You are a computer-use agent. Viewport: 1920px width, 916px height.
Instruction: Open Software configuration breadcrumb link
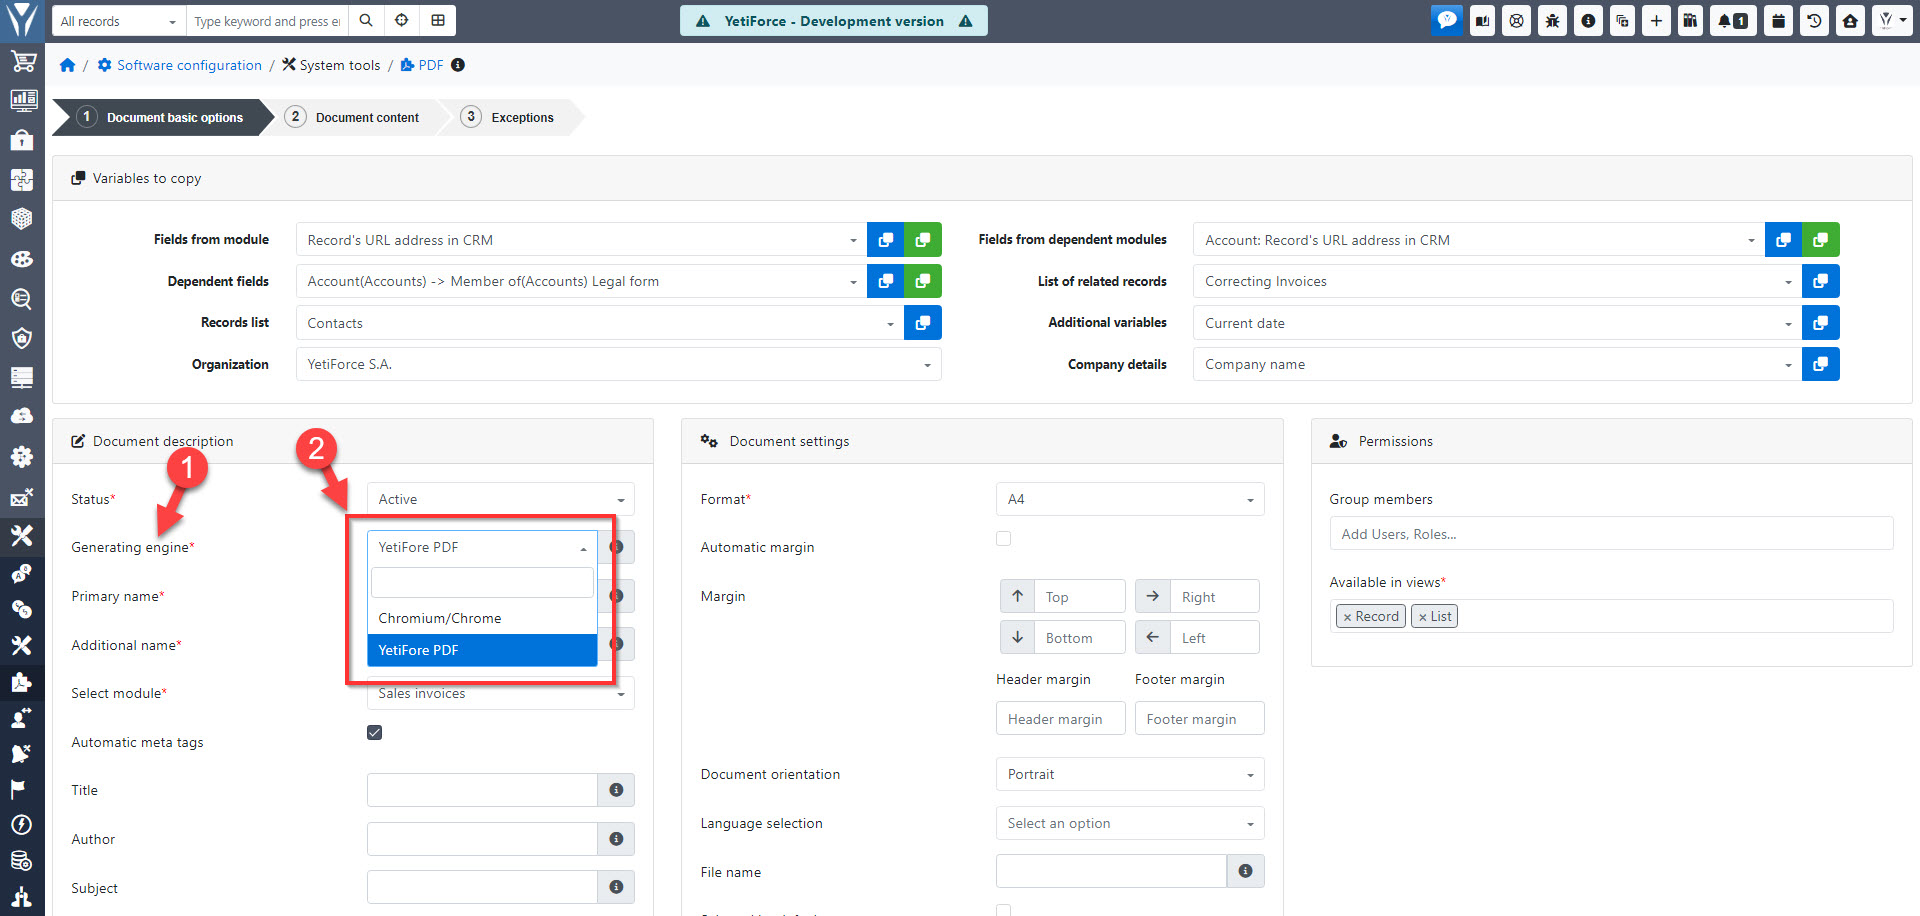point(179,65)
